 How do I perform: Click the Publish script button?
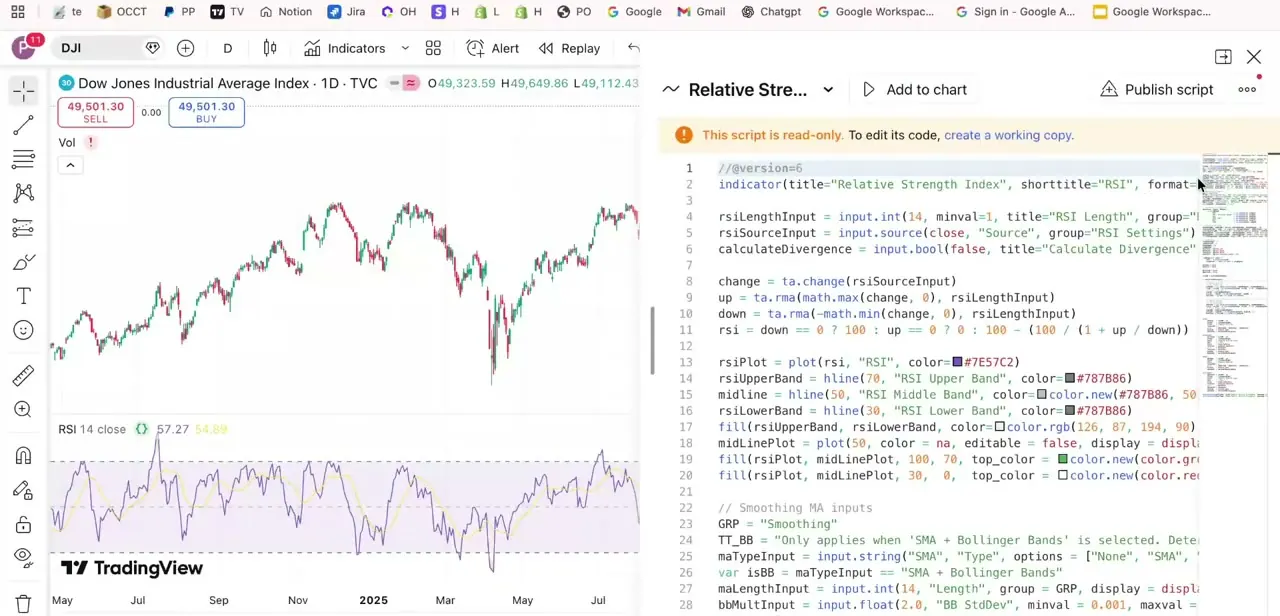coord(1156,90)
